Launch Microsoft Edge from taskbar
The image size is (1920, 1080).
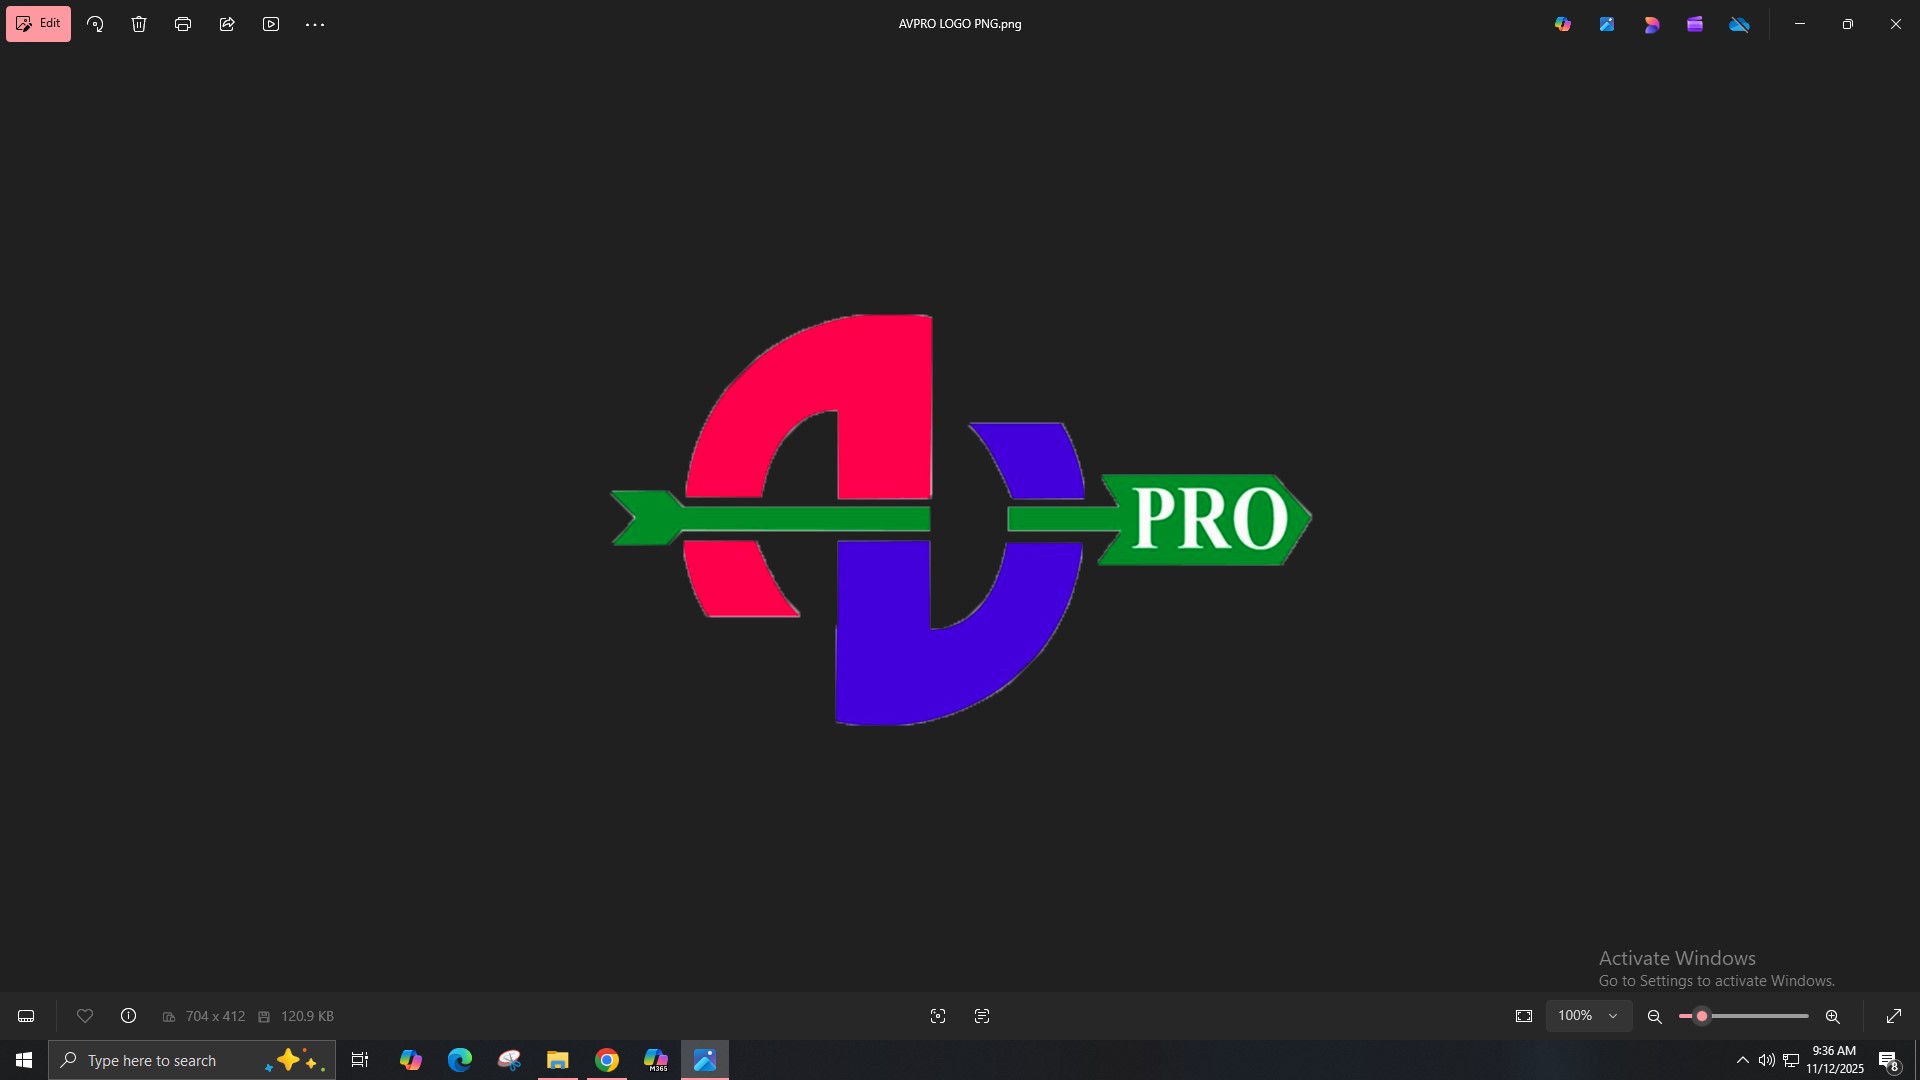[x=460, y=1060]
